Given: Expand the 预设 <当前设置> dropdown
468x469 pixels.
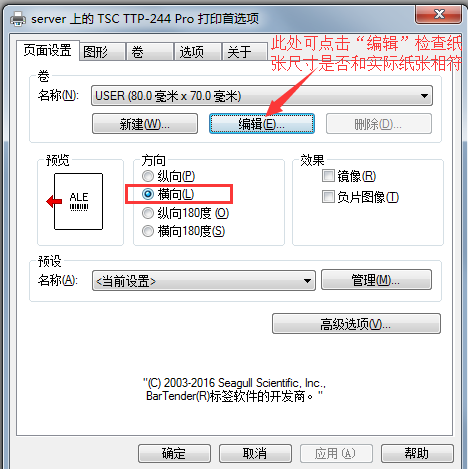Looking at the screenshot, I should [x=204, y=281].
